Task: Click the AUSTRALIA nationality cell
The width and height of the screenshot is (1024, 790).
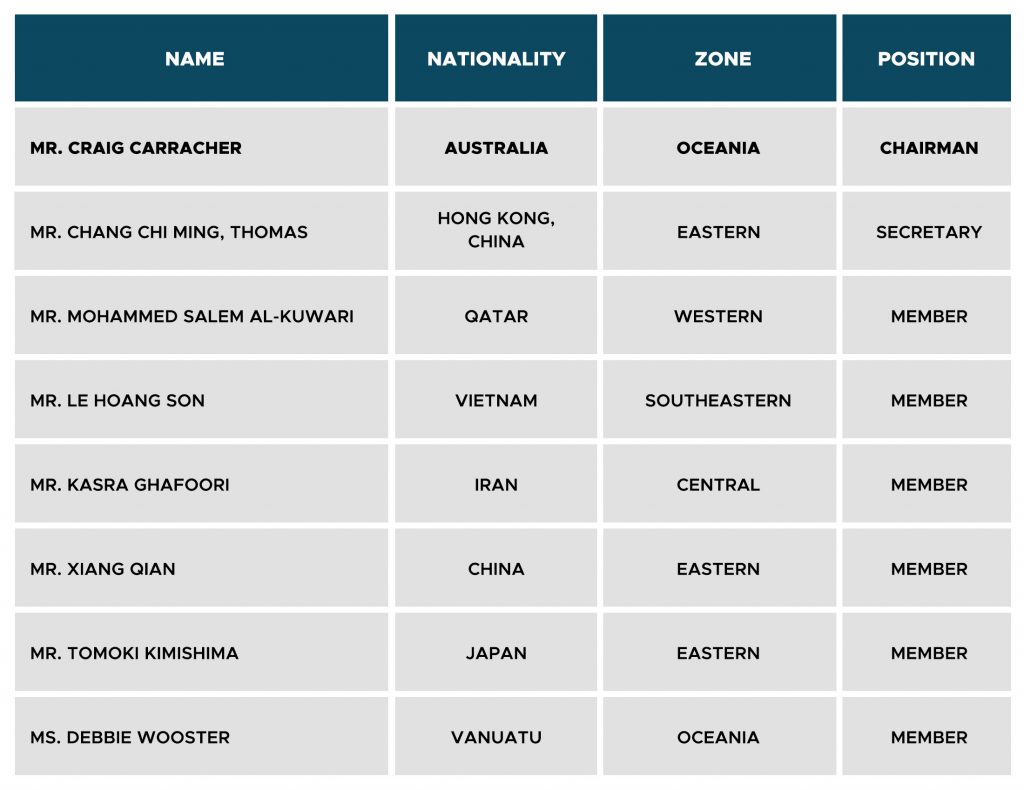Action: (x=496, y=147)
